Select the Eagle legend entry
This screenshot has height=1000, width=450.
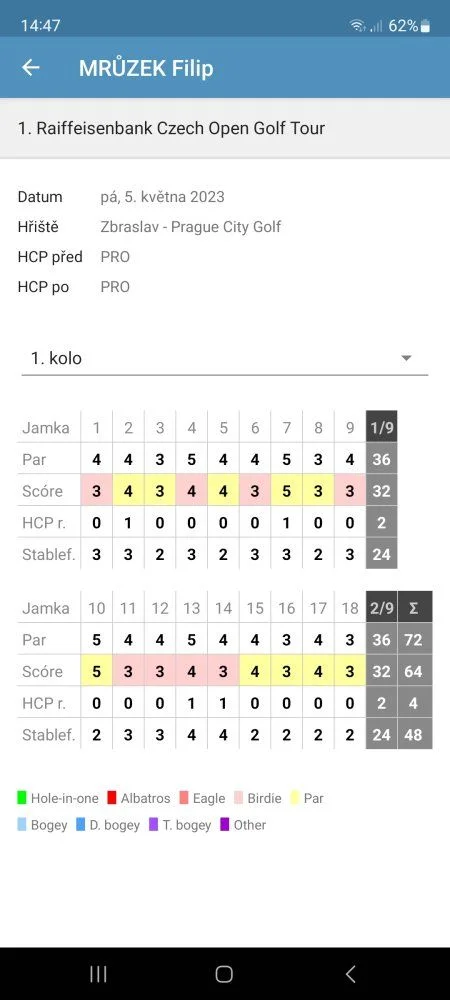(x=202, y=798)
